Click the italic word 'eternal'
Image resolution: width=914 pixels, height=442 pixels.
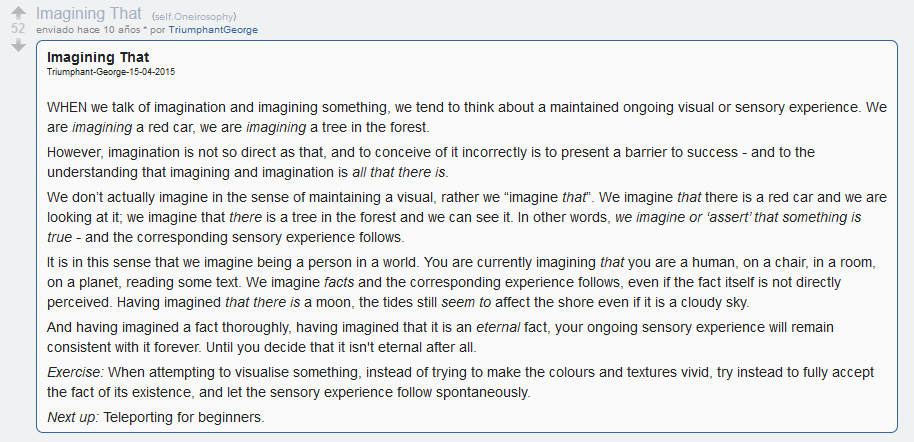tap(498, 328)
